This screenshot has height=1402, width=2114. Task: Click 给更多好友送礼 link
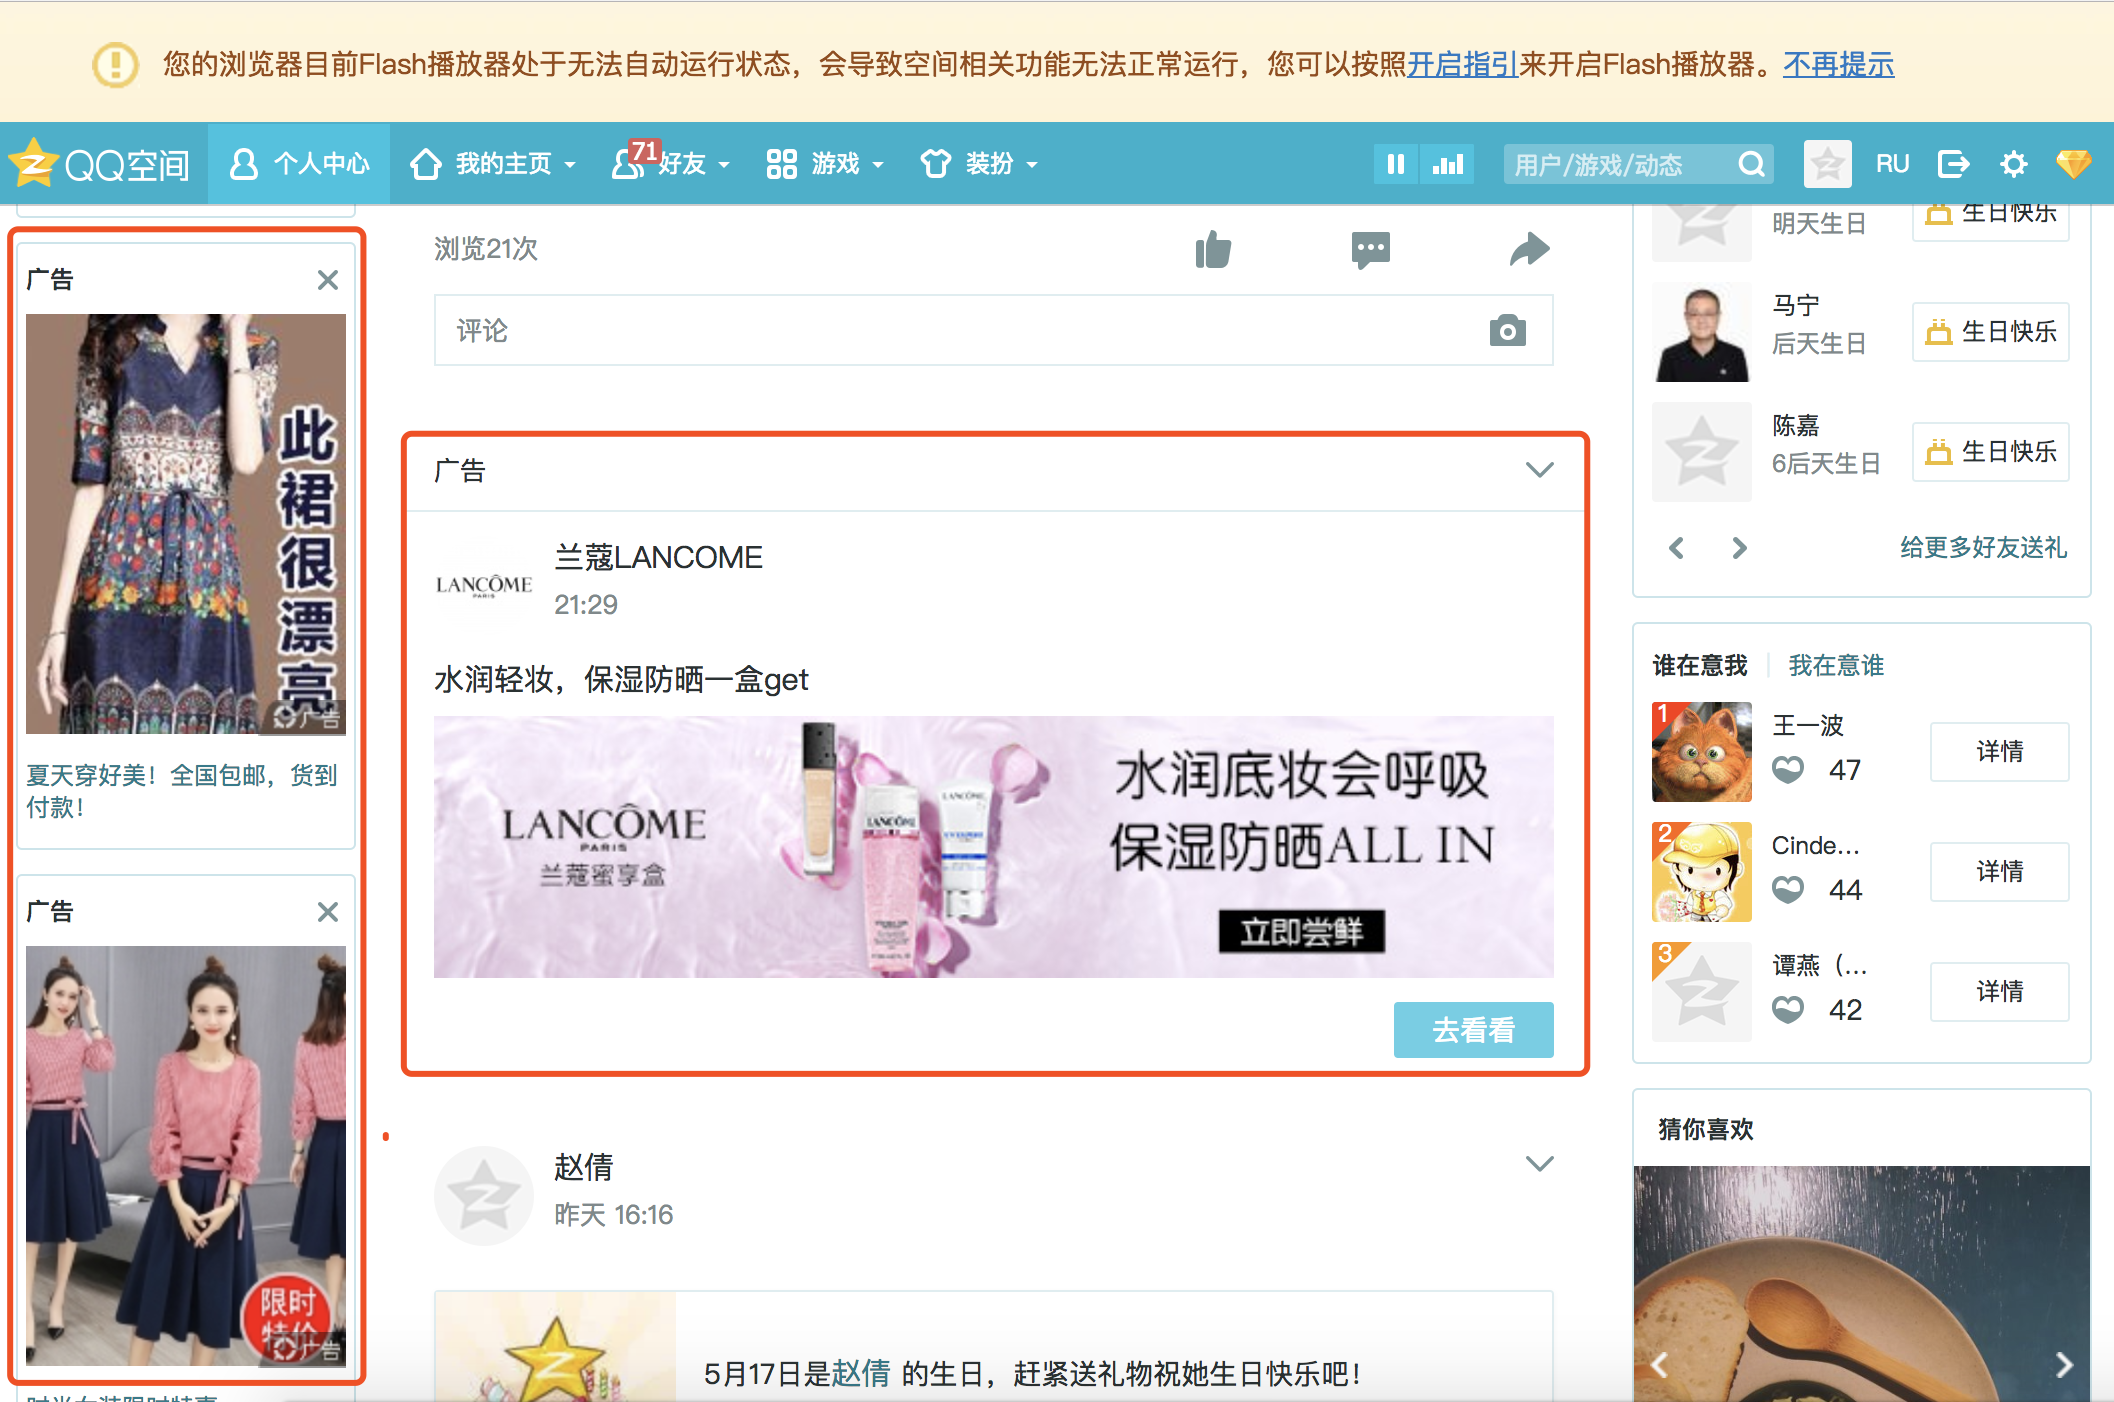[x=1983, y=547]
